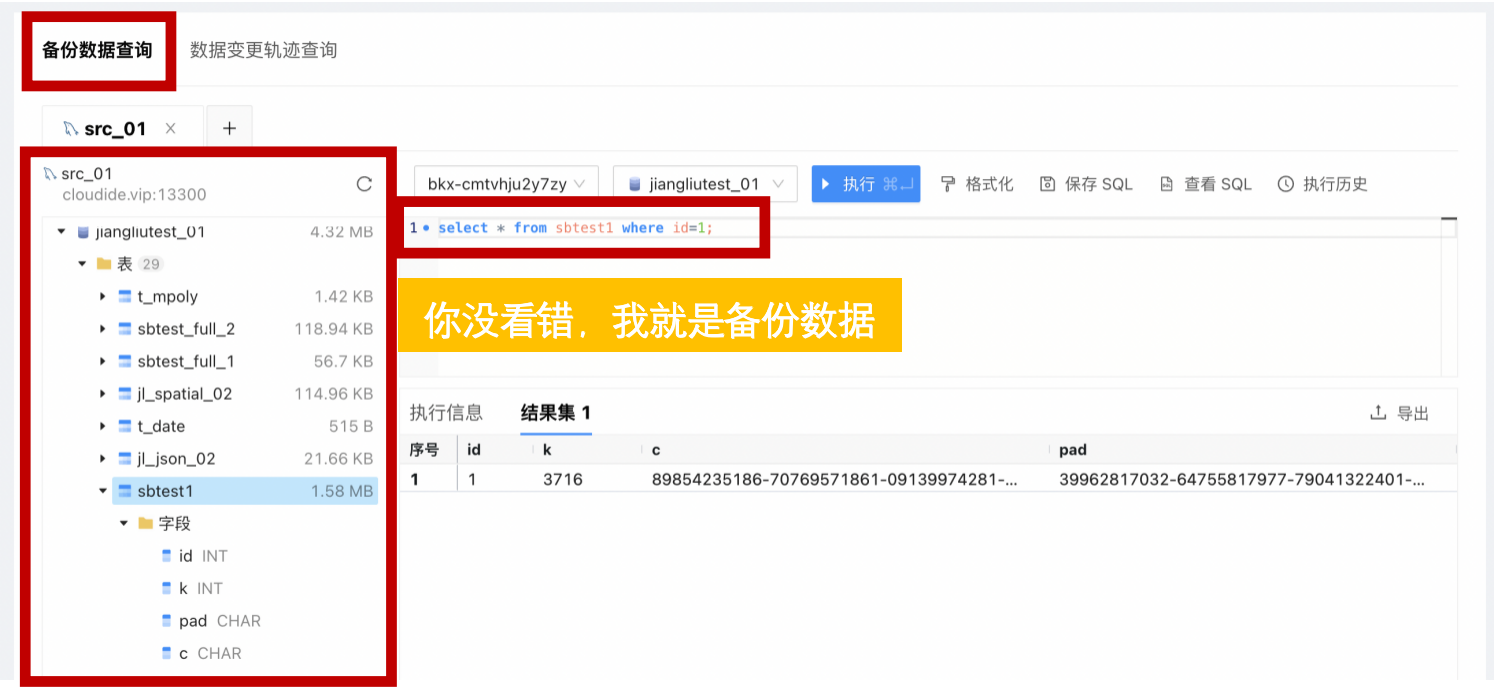Collapse the 表 (tables) folder node

pyautogui.click(x=82, y=263)
